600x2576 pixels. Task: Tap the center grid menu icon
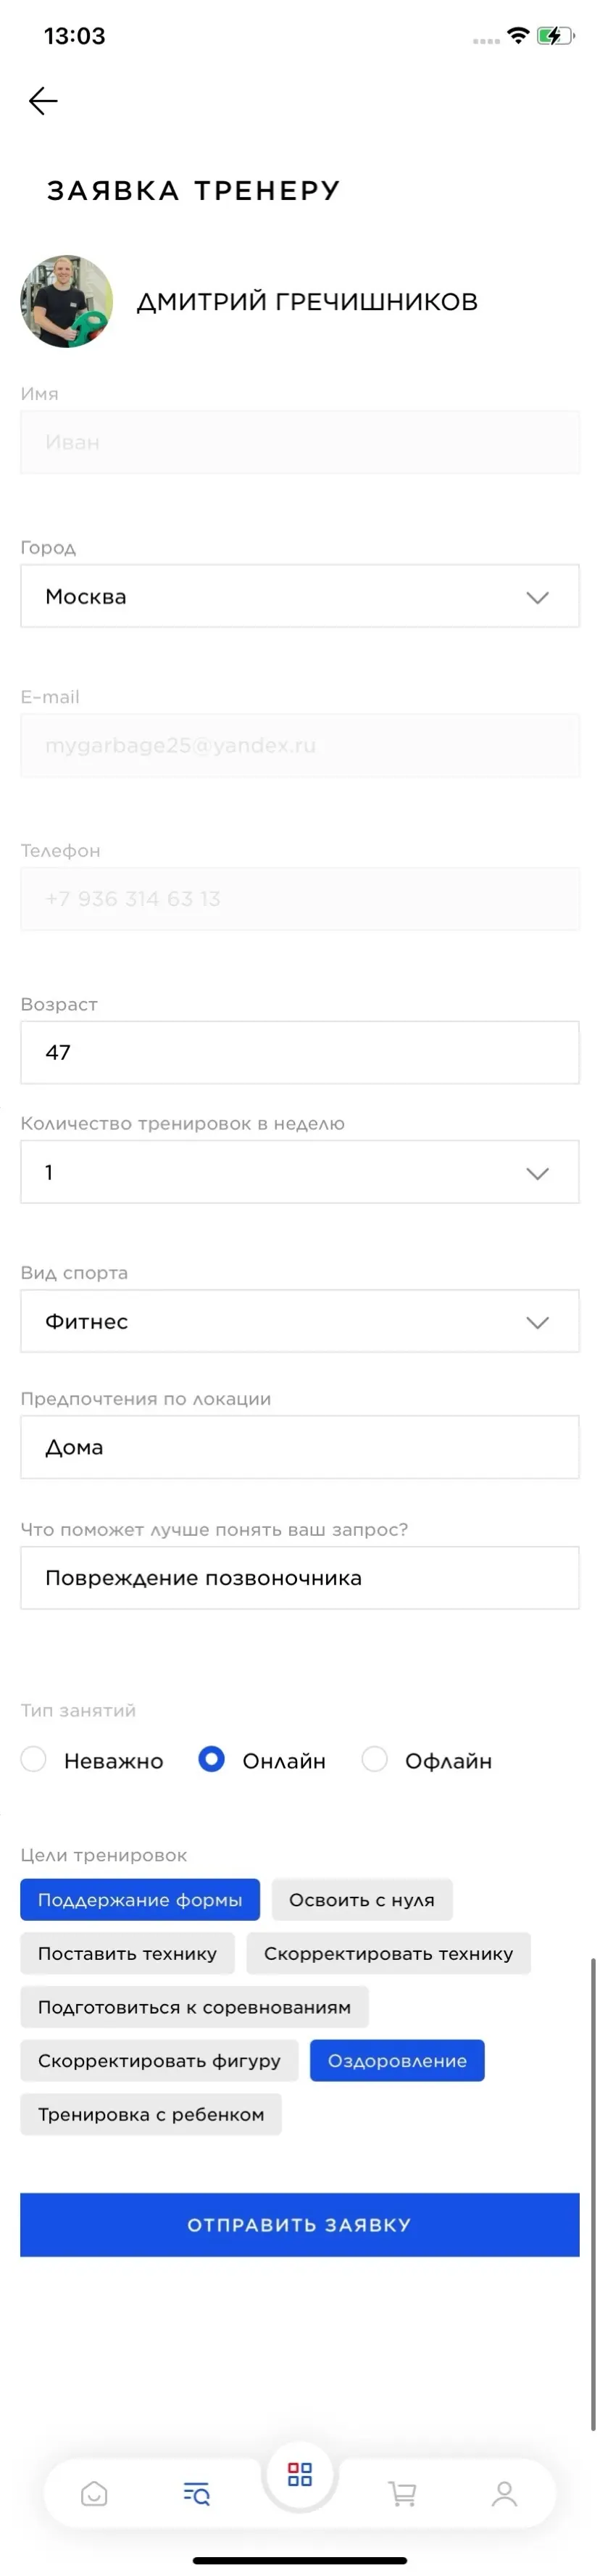click(x=300, y=2474)
